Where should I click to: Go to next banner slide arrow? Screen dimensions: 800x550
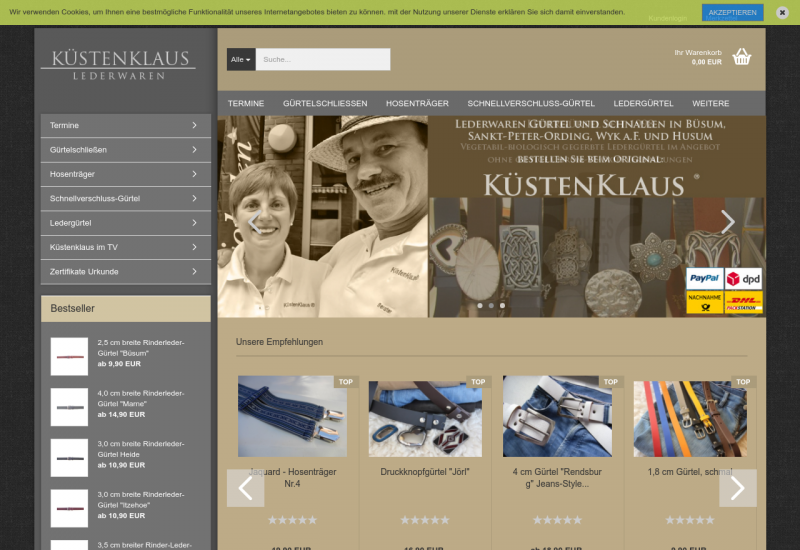pyautogui.click(x=727, y=222)
